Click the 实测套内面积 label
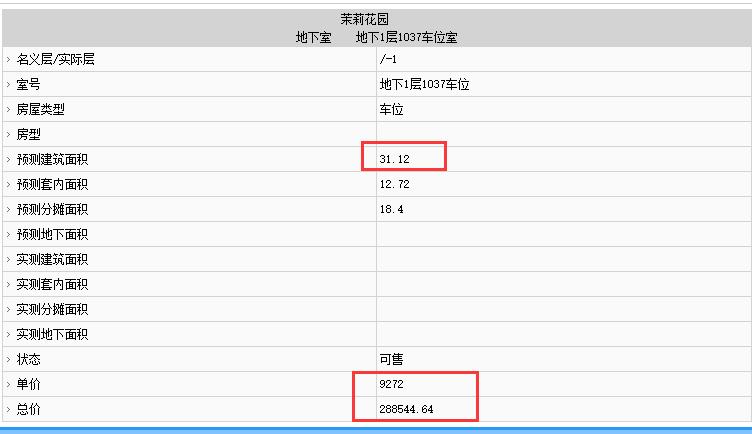Viewport: 752px width, 434px height. click(52, 284)
